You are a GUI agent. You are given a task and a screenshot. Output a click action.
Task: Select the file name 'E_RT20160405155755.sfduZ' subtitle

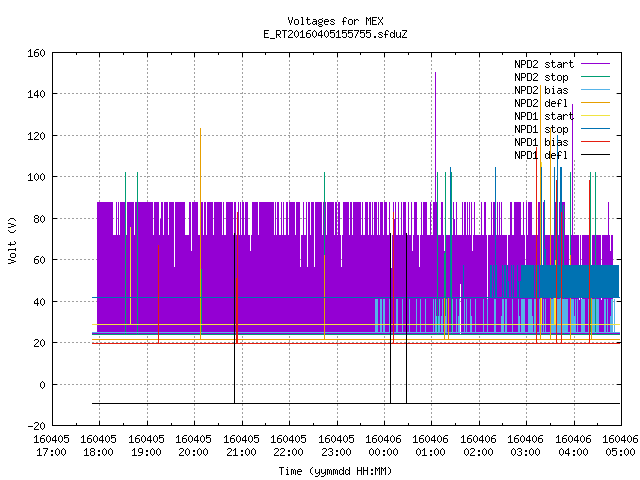coord(335,34)
